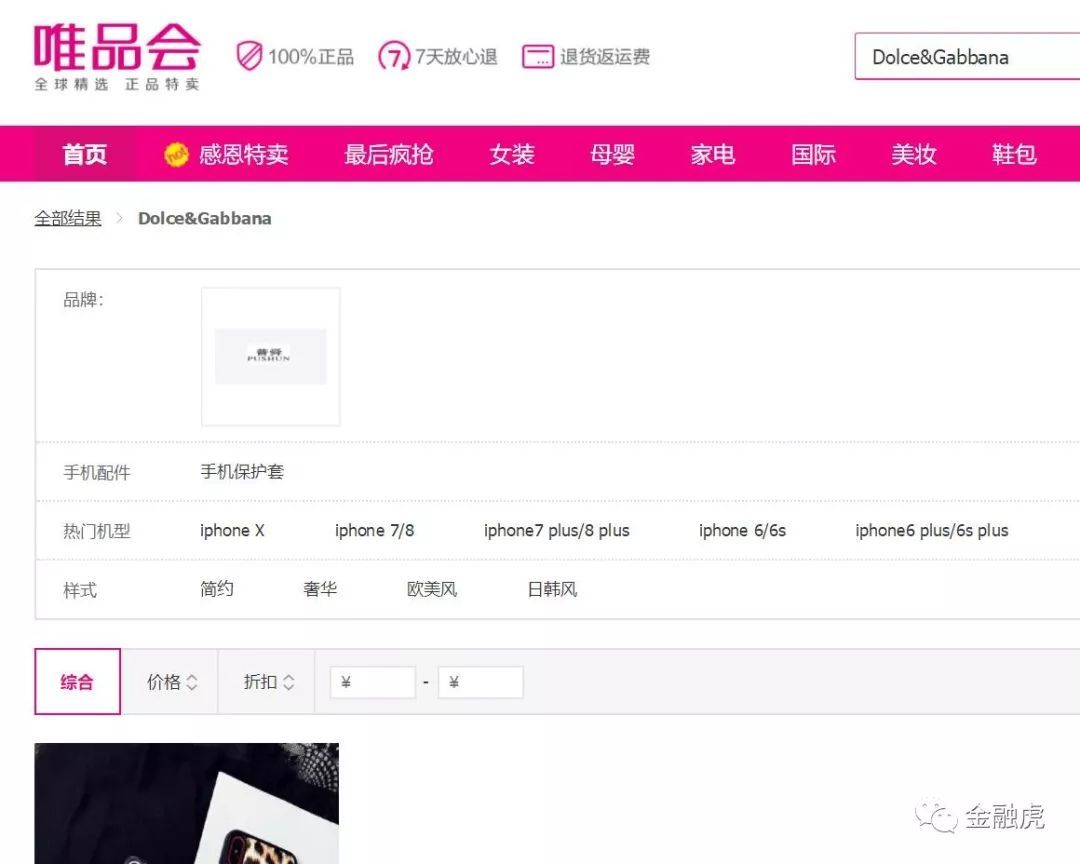Screen dimensions: 1080x864
Task: Select the PUSHUN brand logo thumbnail
Action: pos(270,356)
